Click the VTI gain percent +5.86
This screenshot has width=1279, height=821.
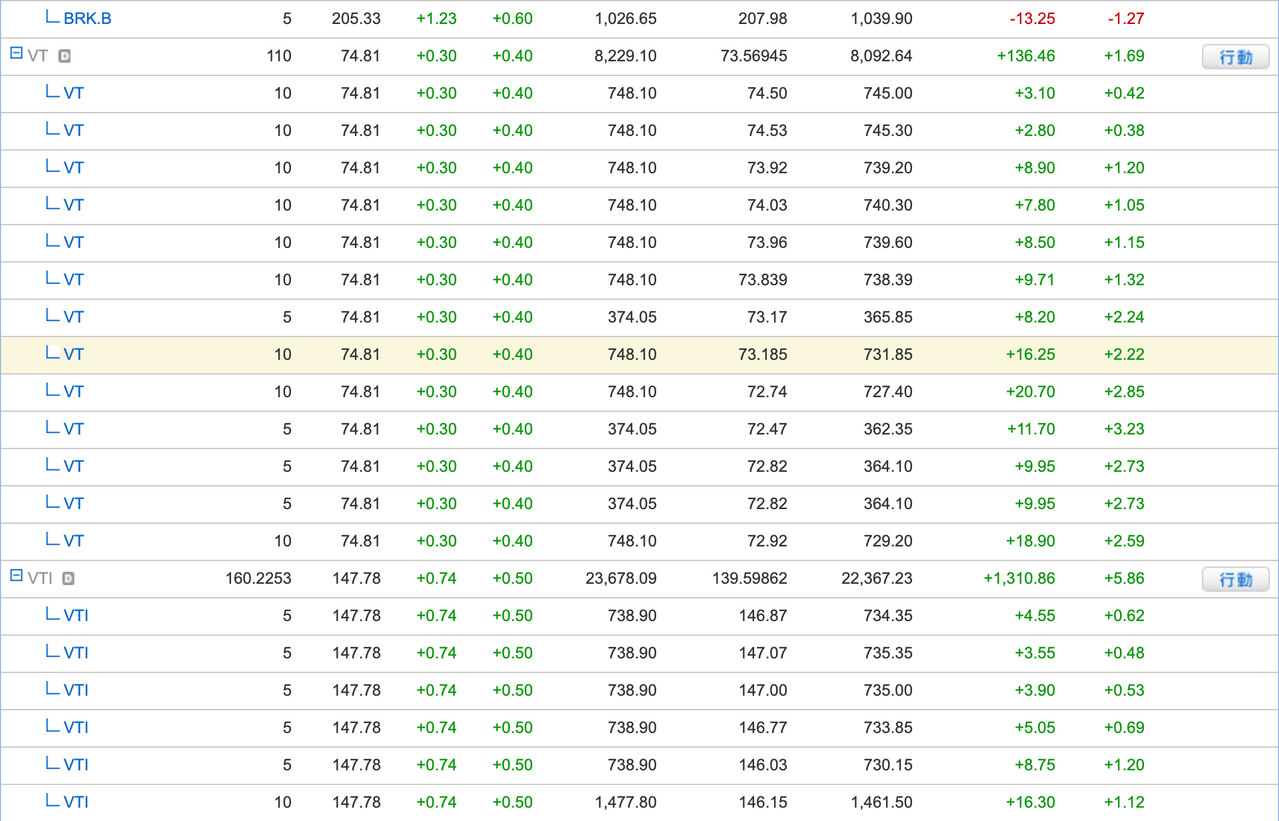coord(1124,578)
